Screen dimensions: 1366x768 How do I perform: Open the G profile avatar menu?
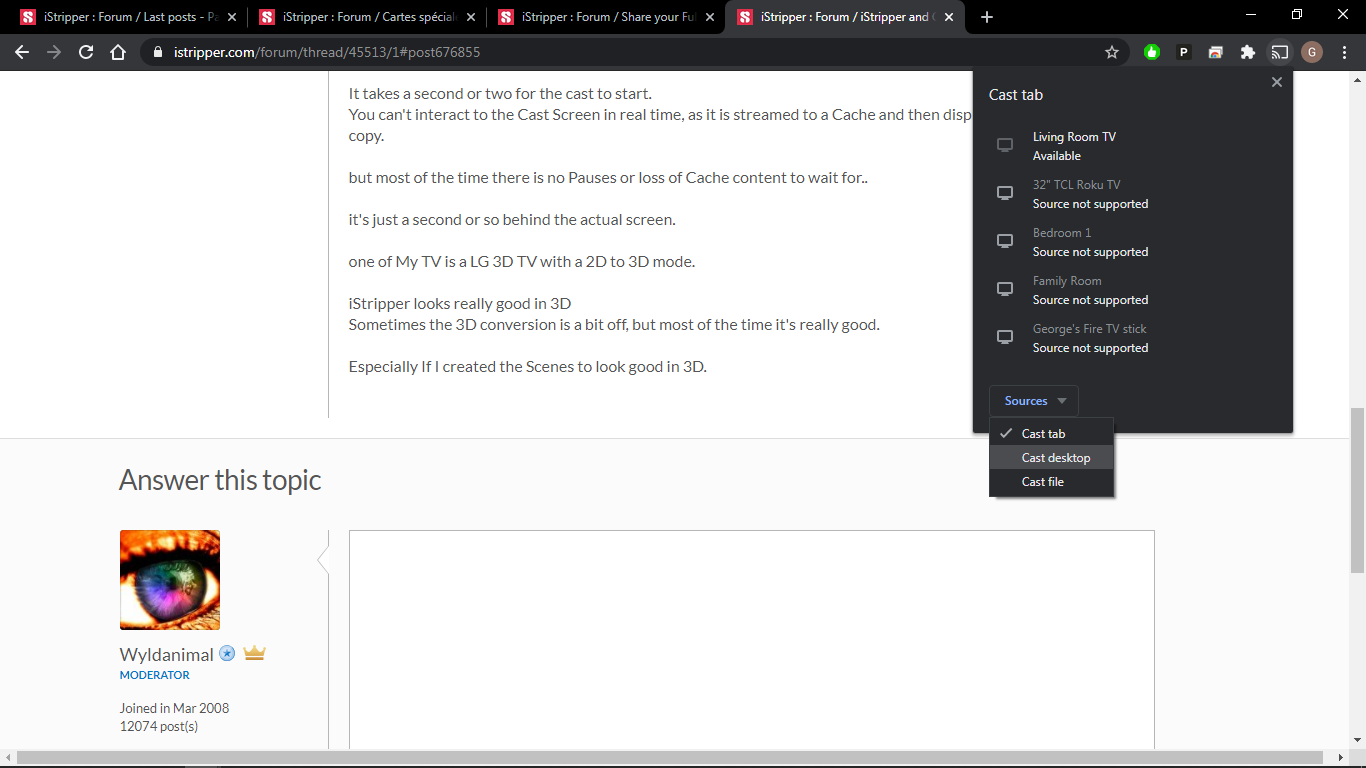1312,52
